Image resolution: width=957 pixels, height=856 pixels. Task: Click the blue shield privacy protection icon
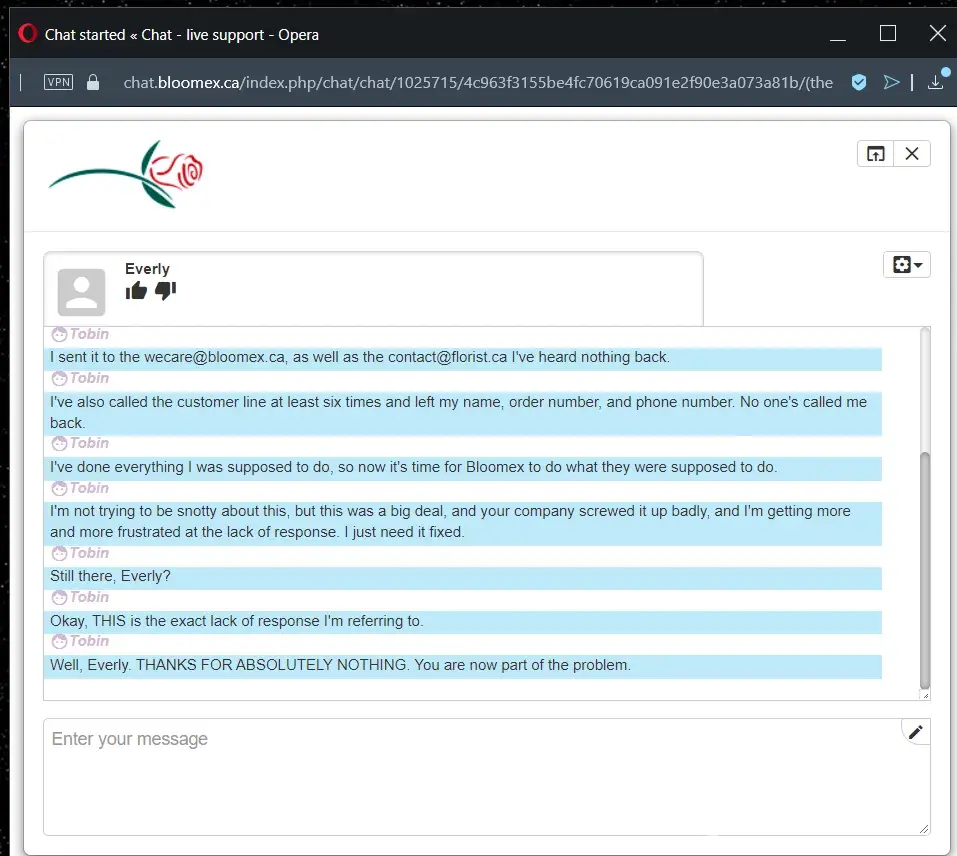pos(858,82)
